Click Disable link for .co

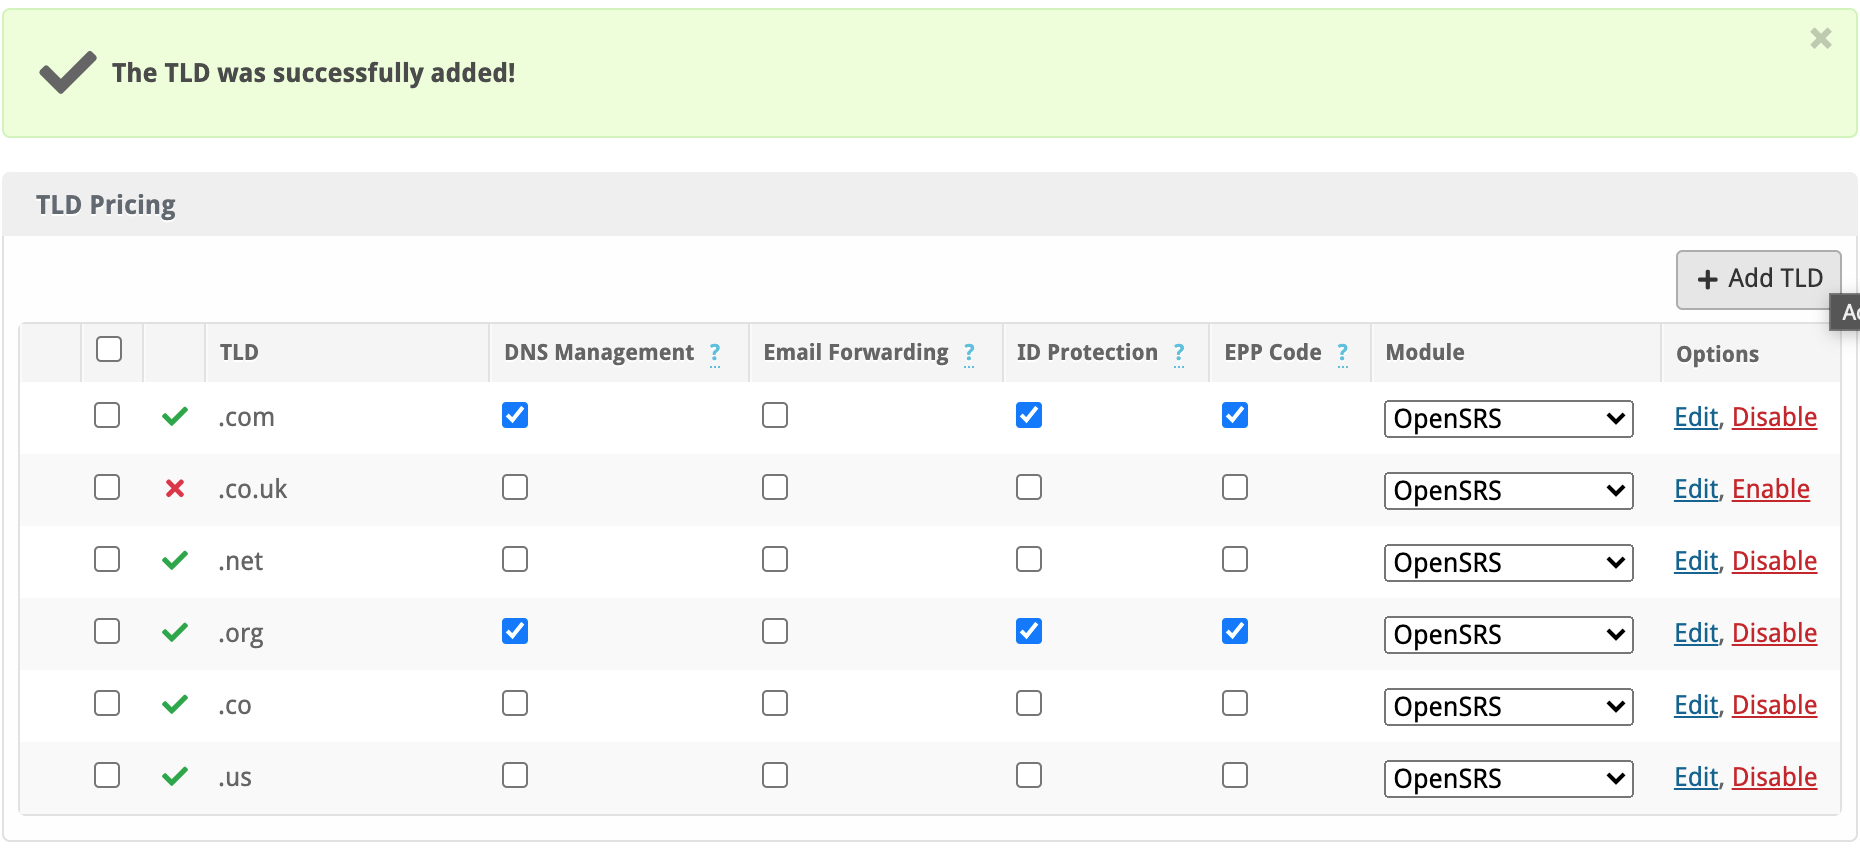pos(1774,705)
